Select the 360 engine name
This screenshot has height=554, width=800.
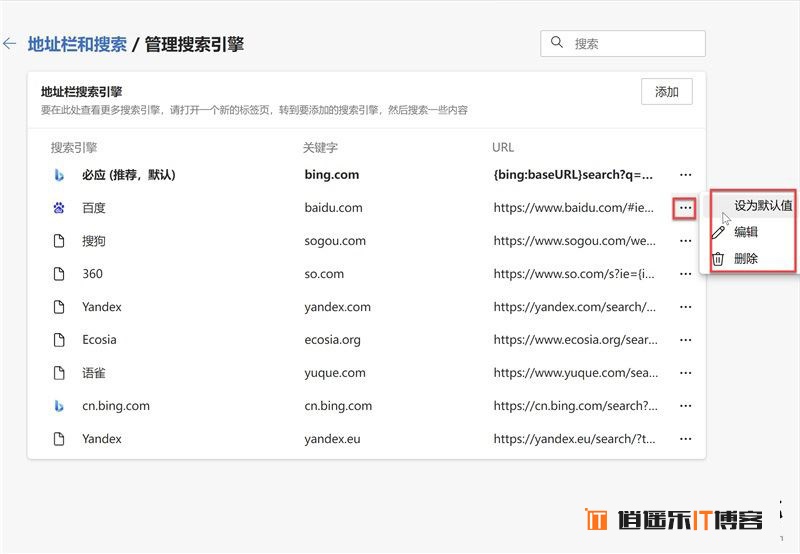click(92, 274)
